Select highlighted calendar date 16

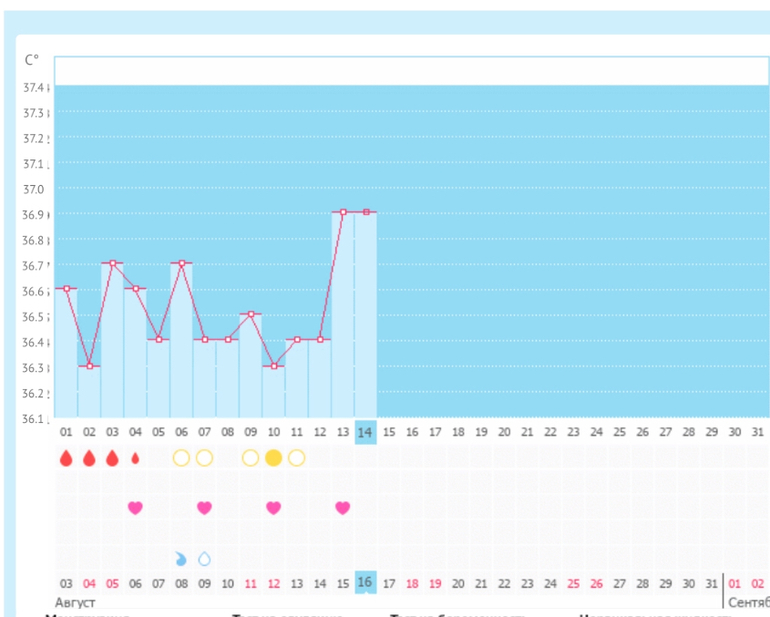[x=365, y=583]
